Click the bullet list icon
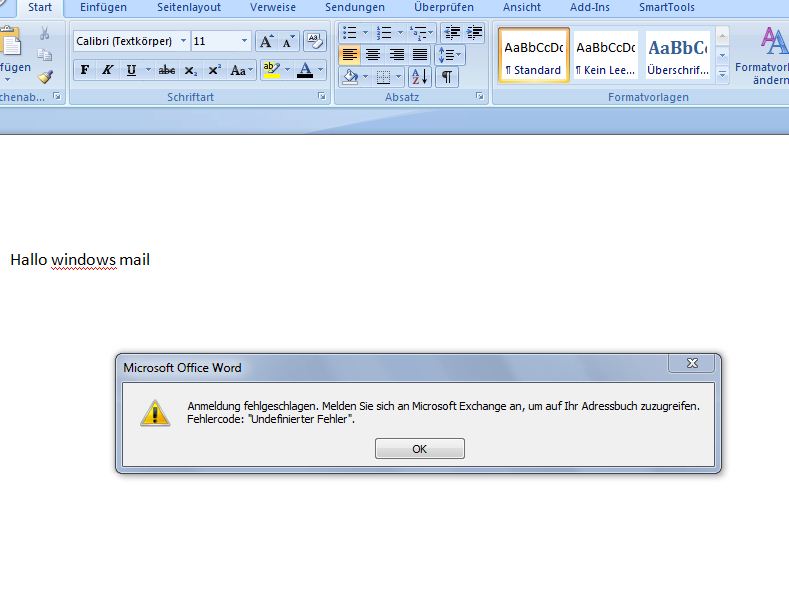The height and width of the screenshot is (614, 789). (x=350, y=33)
